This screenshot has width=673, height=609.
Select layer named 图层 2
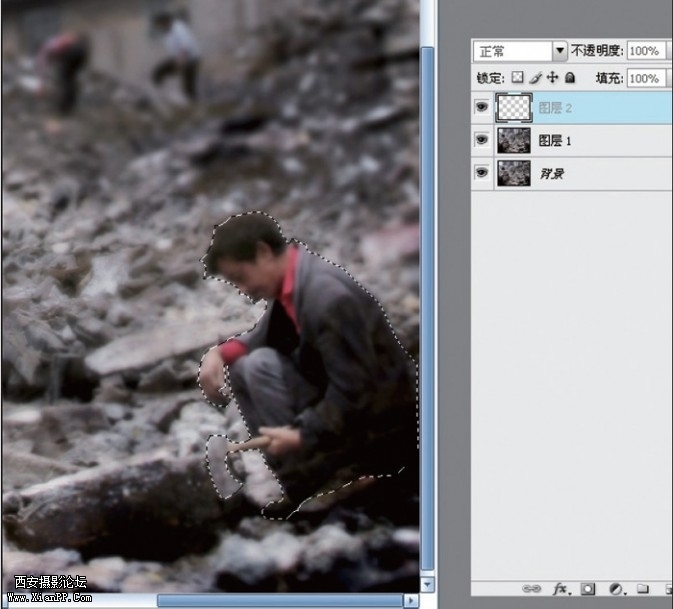pos(555,108)
